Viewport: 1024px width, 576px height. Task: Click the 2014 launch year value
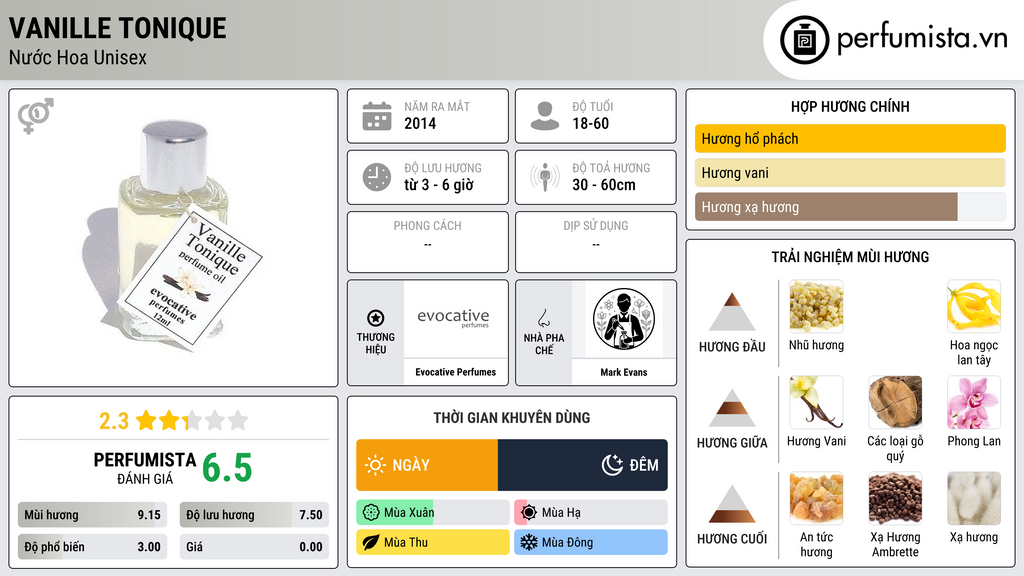point(420,123)
